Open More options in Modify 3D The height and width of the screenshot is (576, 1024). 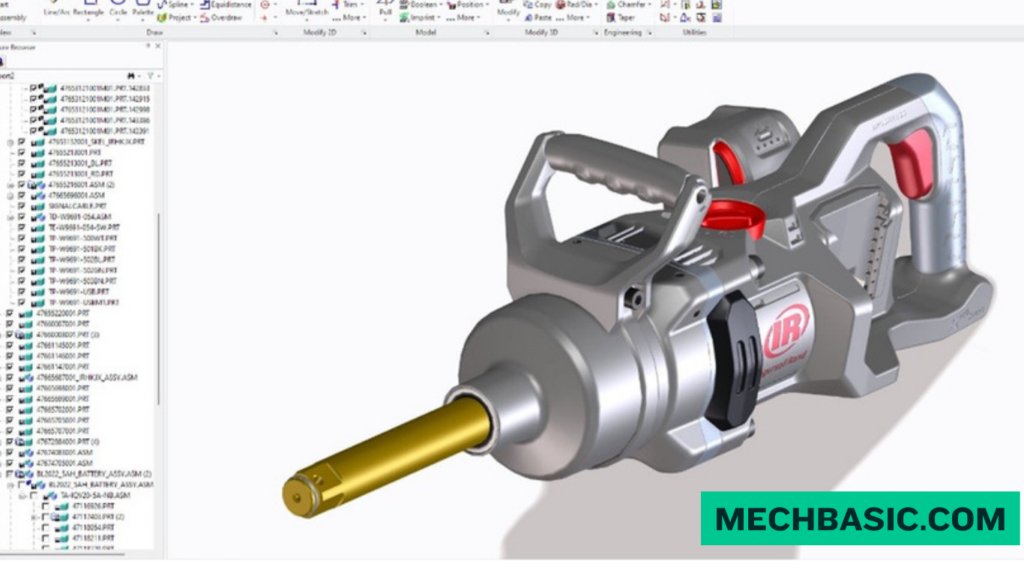point(573,18)
